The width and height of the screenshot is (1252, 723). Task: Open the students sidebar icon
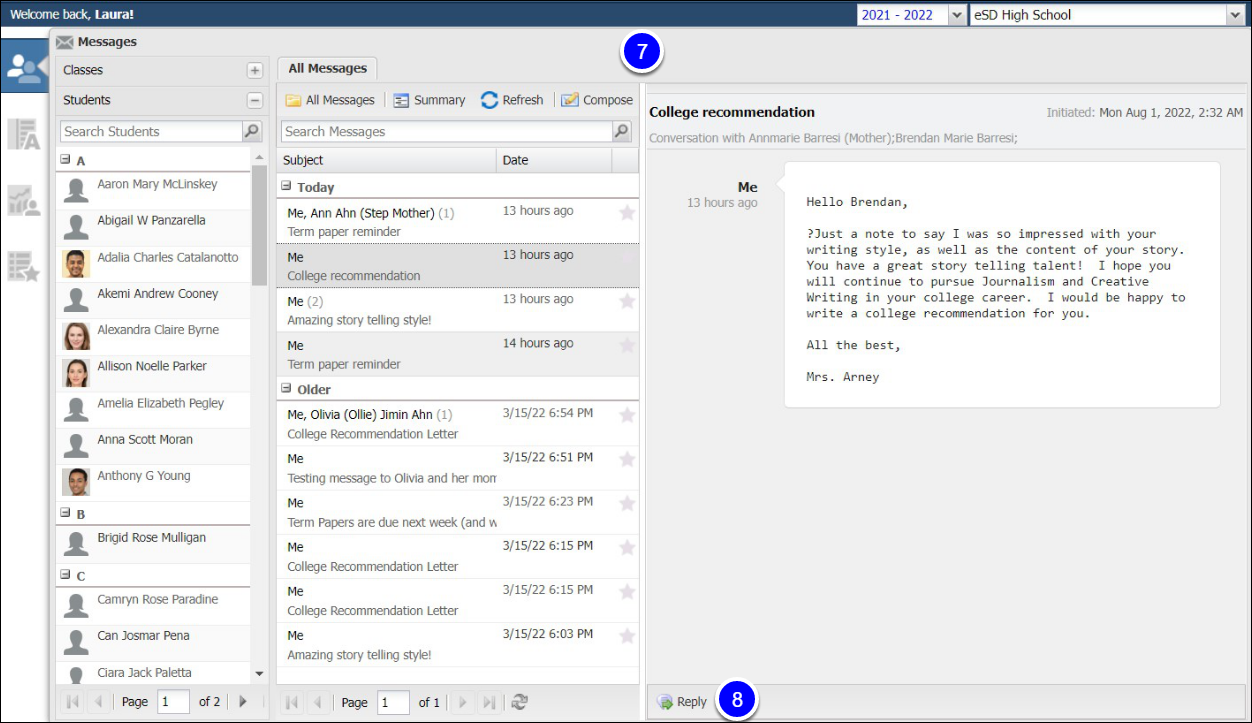pyautogui.click(x=24, y=68)
